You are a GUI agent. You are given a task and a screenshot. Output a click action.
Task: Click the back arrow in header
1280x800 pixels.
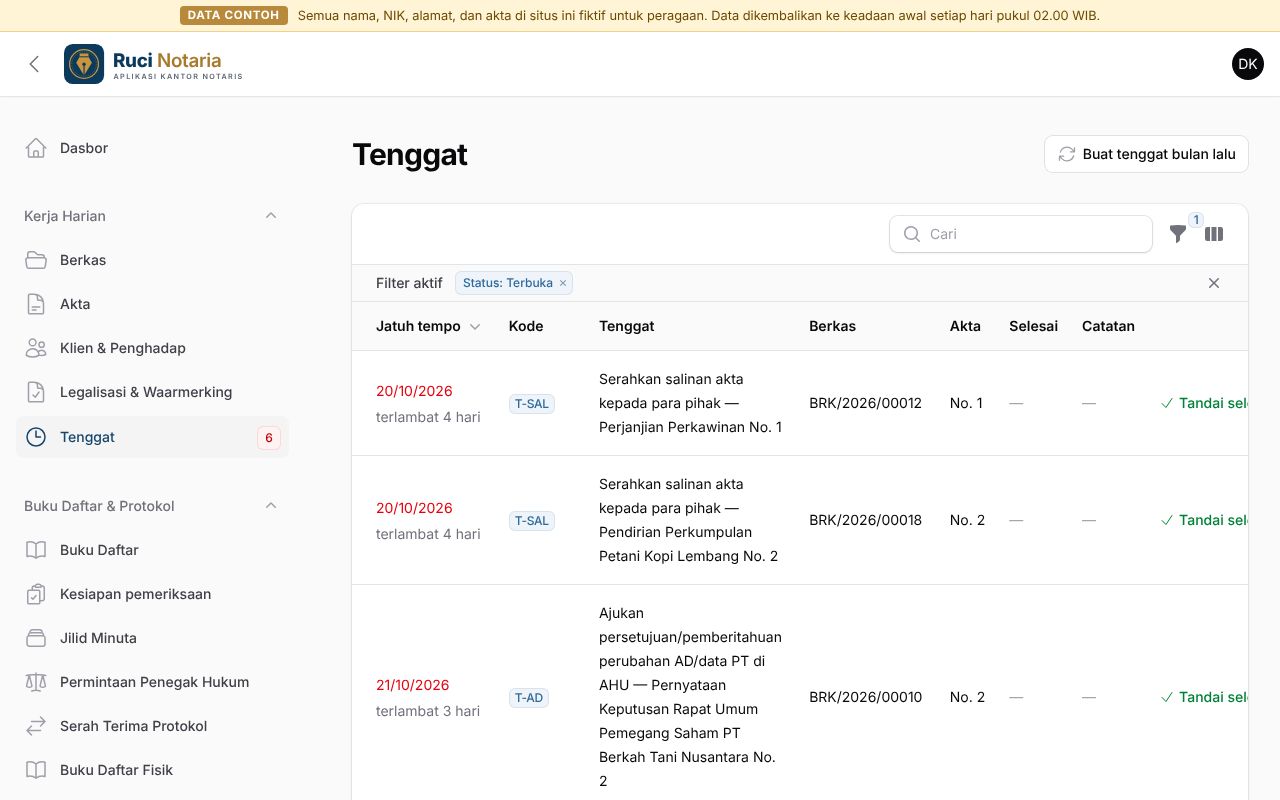coord(34,64)
